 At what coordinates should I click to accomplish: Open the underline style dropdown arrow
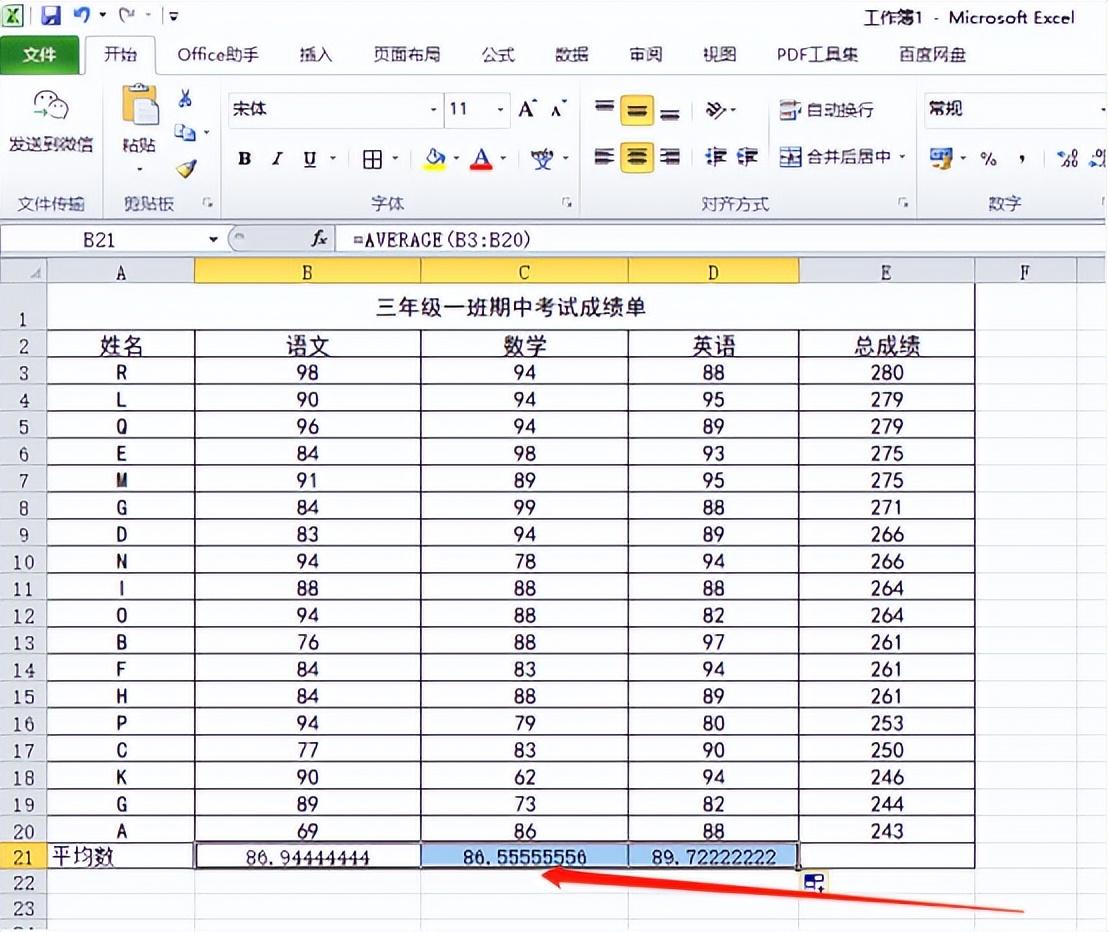click(x=332, y=158)
